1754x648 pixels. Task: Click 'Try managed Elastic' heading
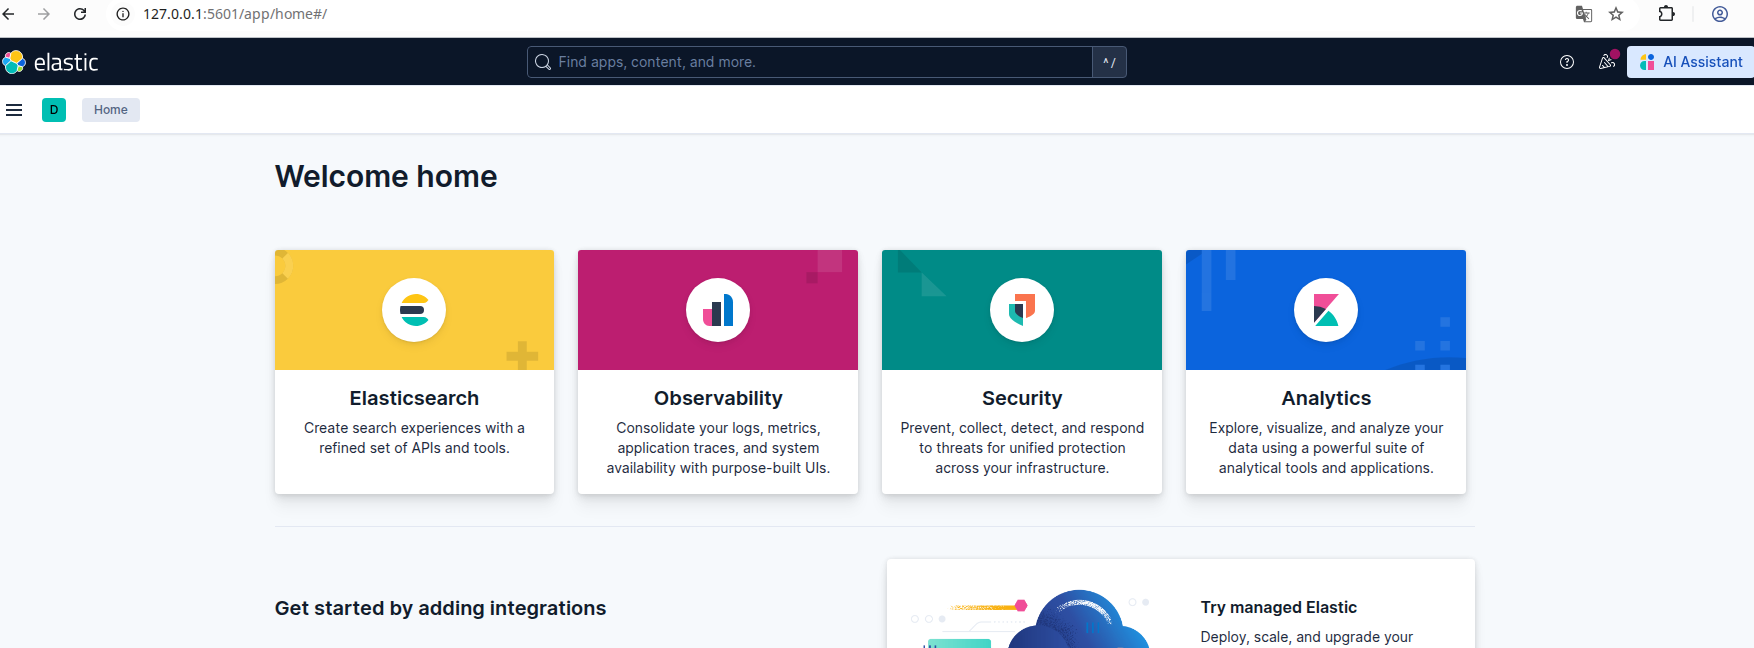click(x=1279, y=607)
